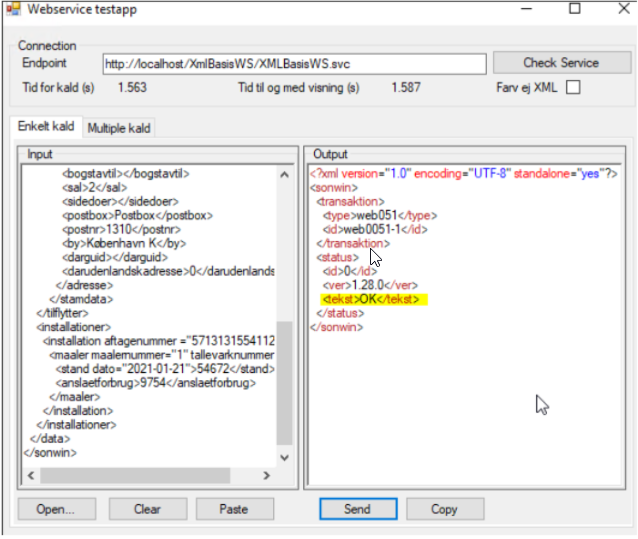Switch to the Enkelt kald tab
Image resolution: width=638 pixels, height=539 pixels.
point(46,127)
